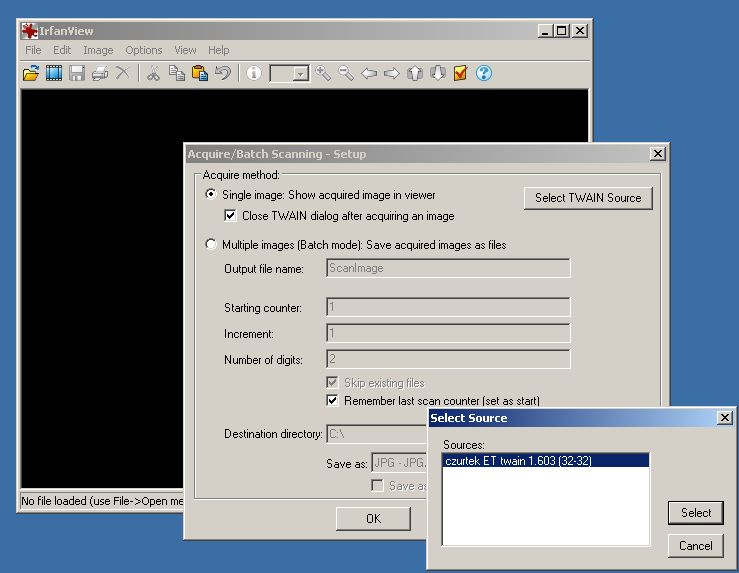Click the Save floppy disk icon
The width and height of the screenshot is (739, 573).
77,74
